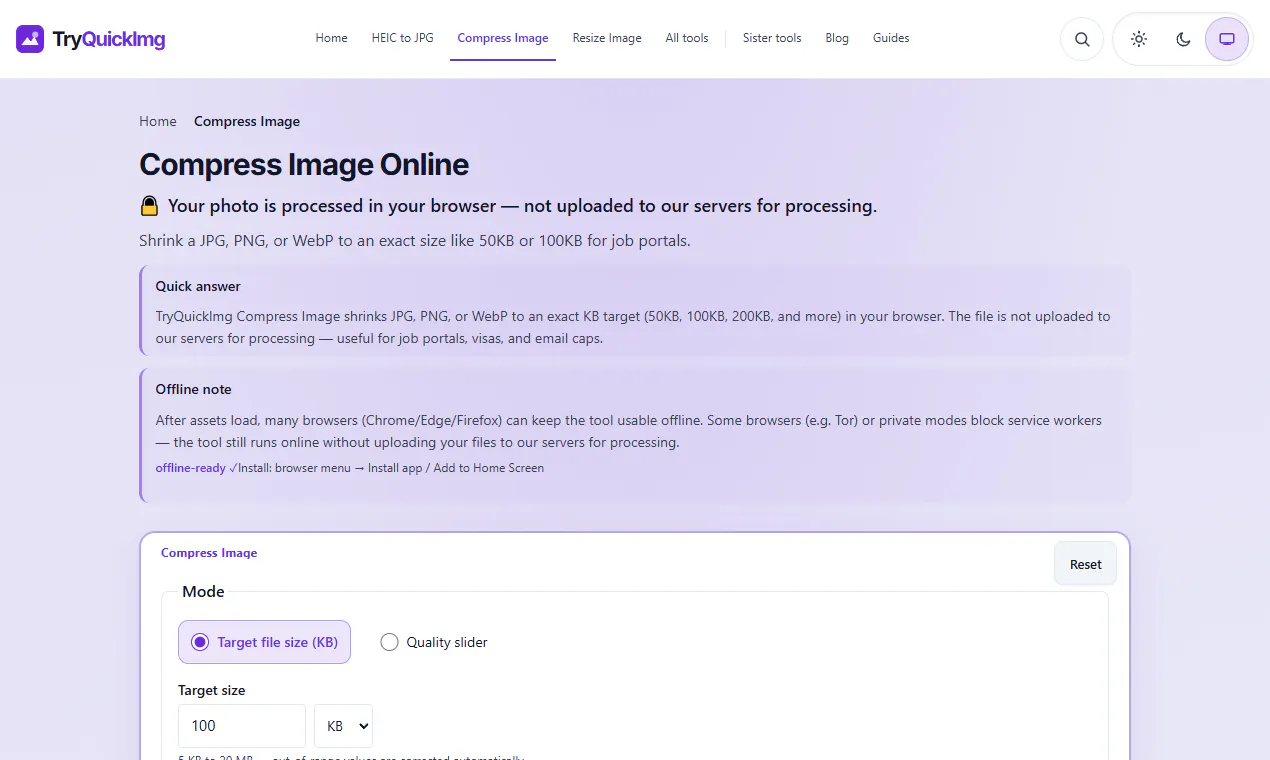Click the Quick answer heading

point(198,286)
